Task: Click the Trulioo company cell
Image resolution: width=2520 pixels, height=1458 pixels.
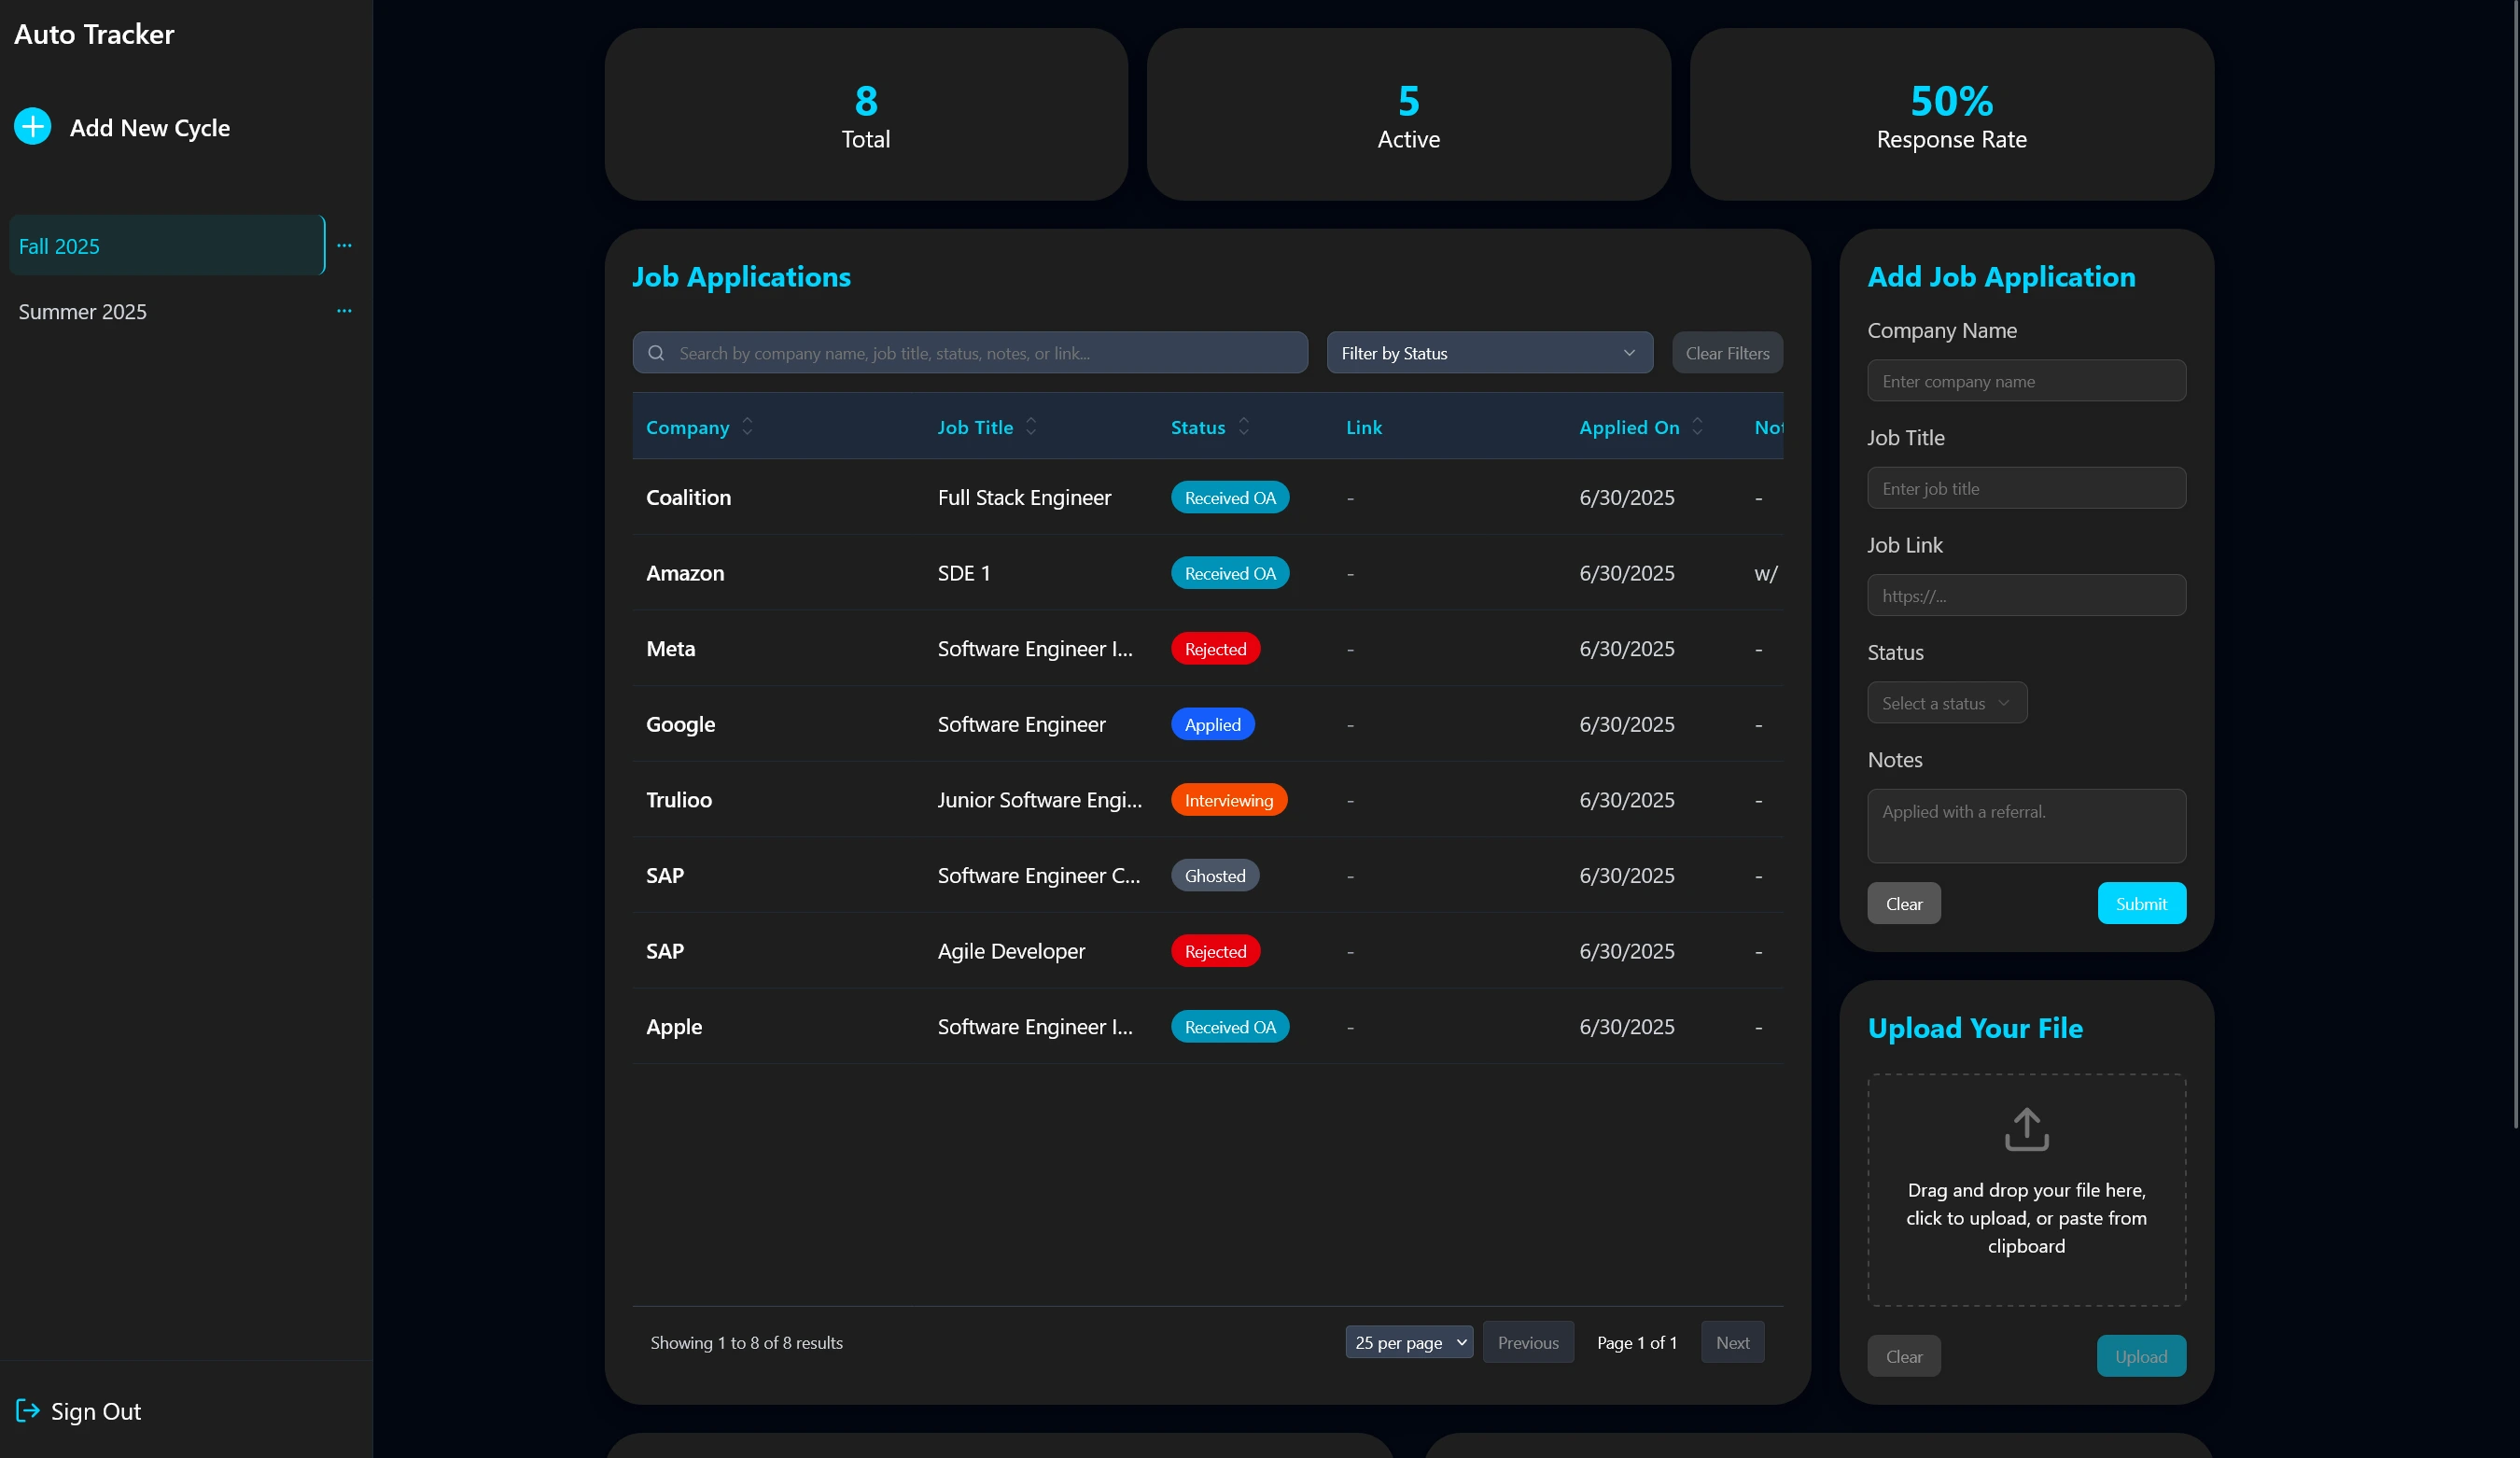Action: tap(679, 800)
